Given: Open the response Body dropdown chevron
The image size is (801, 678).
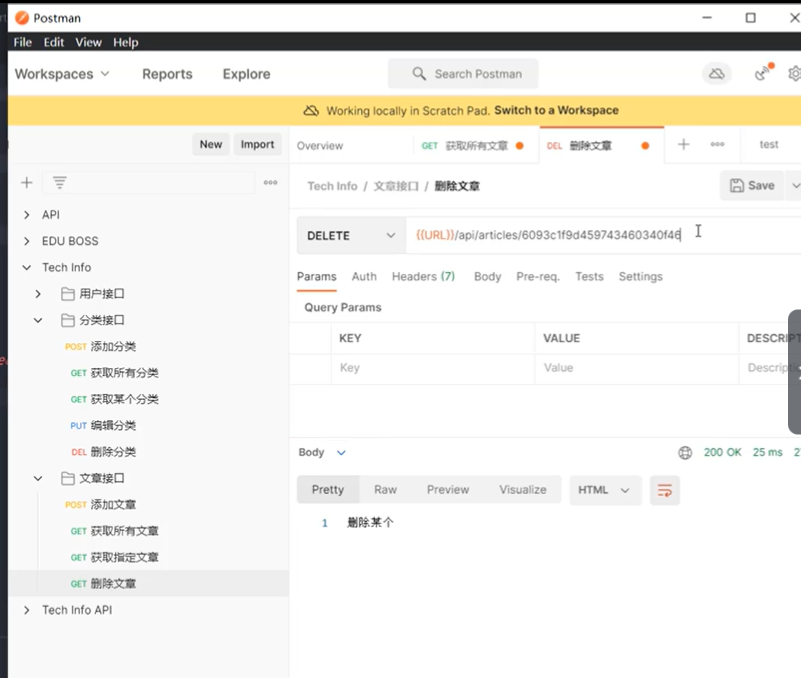Looking at the screenshot, I should point(341,453).
